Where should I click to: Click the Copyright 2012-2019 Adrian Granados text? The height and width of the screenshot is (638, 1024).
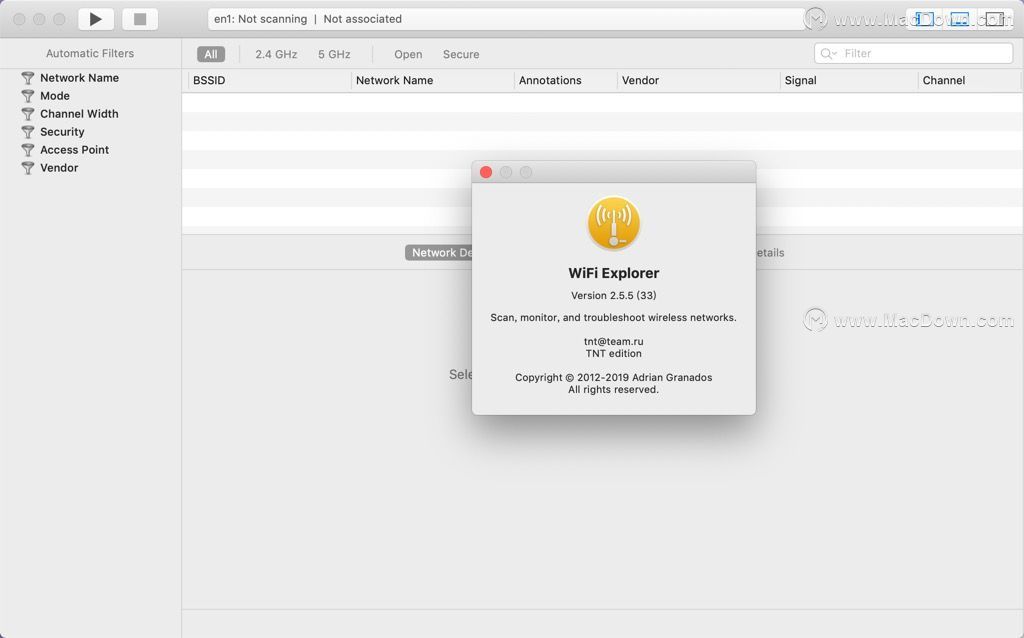point(613,377)
